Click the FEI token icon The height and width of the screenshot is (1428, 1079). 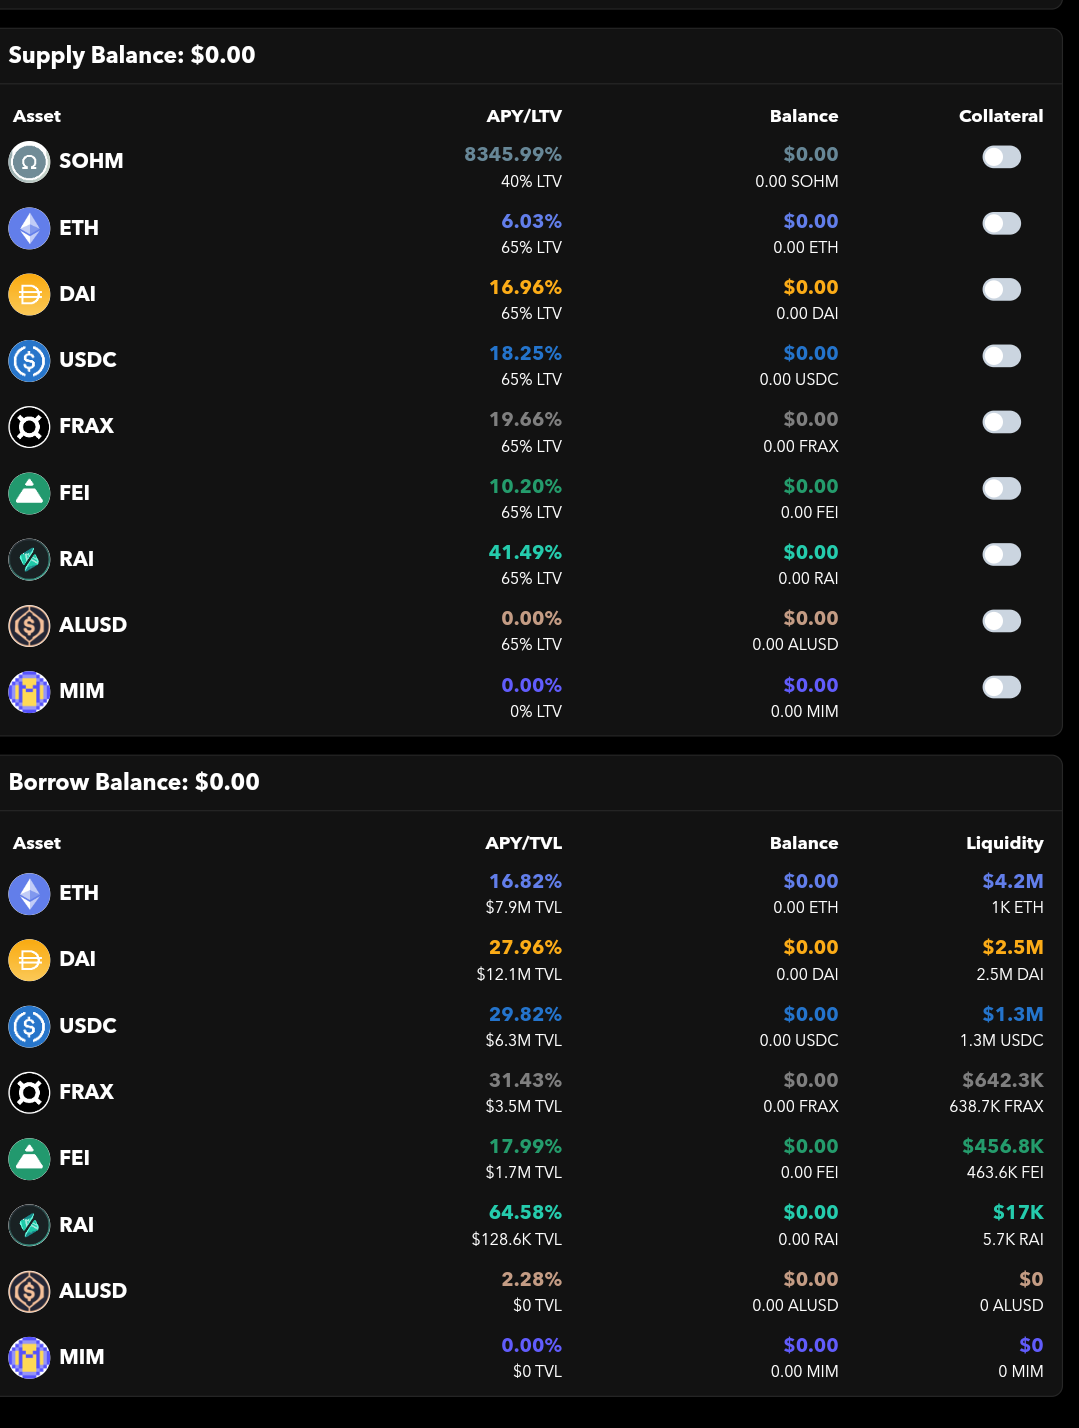click(29, 493)
